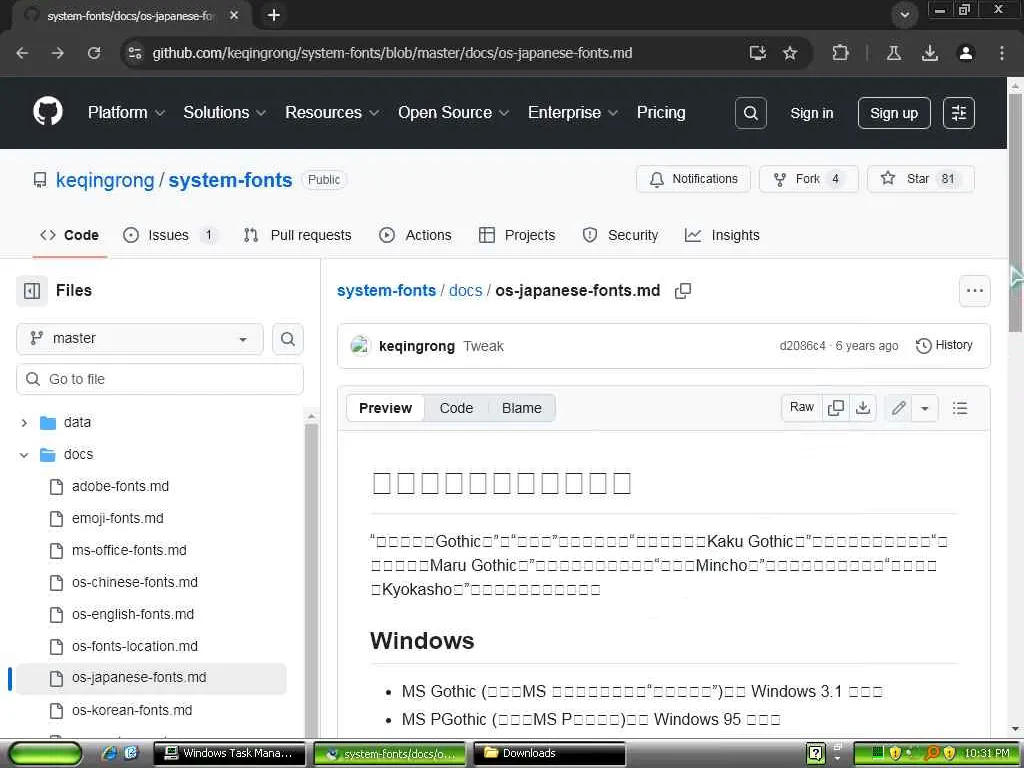Expand the Open Source menu

tap(453, 112)
